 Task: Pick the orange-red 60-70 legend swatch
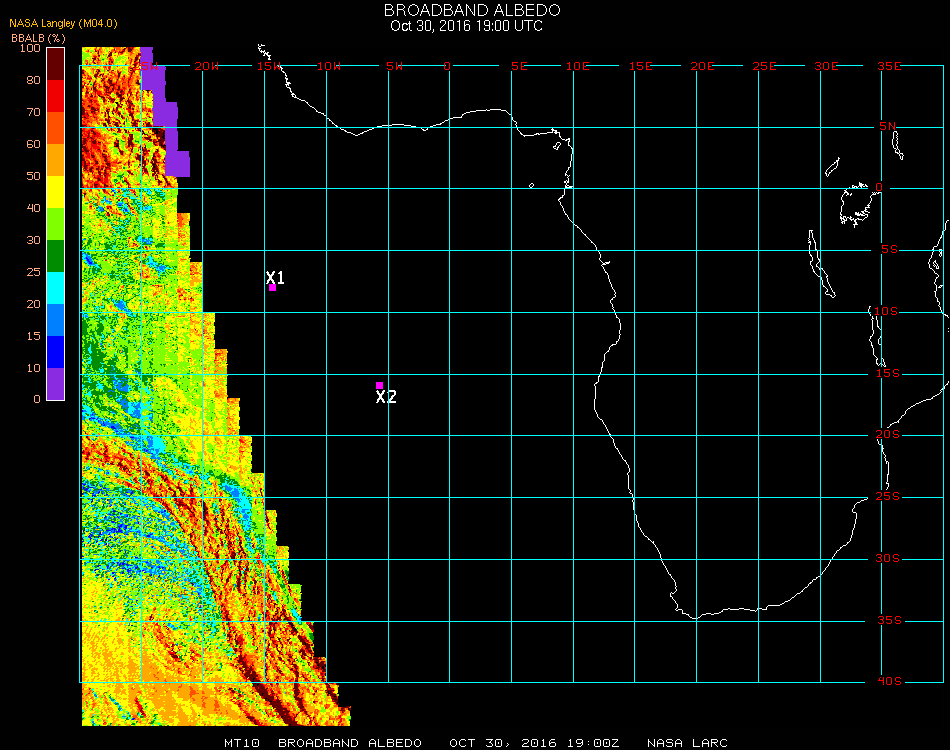pos(56,128)
